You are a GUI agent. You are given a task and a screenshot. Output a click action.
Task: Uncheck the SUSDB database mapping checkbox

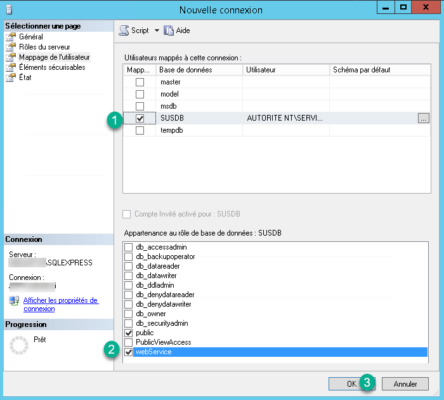coord(140,118)
